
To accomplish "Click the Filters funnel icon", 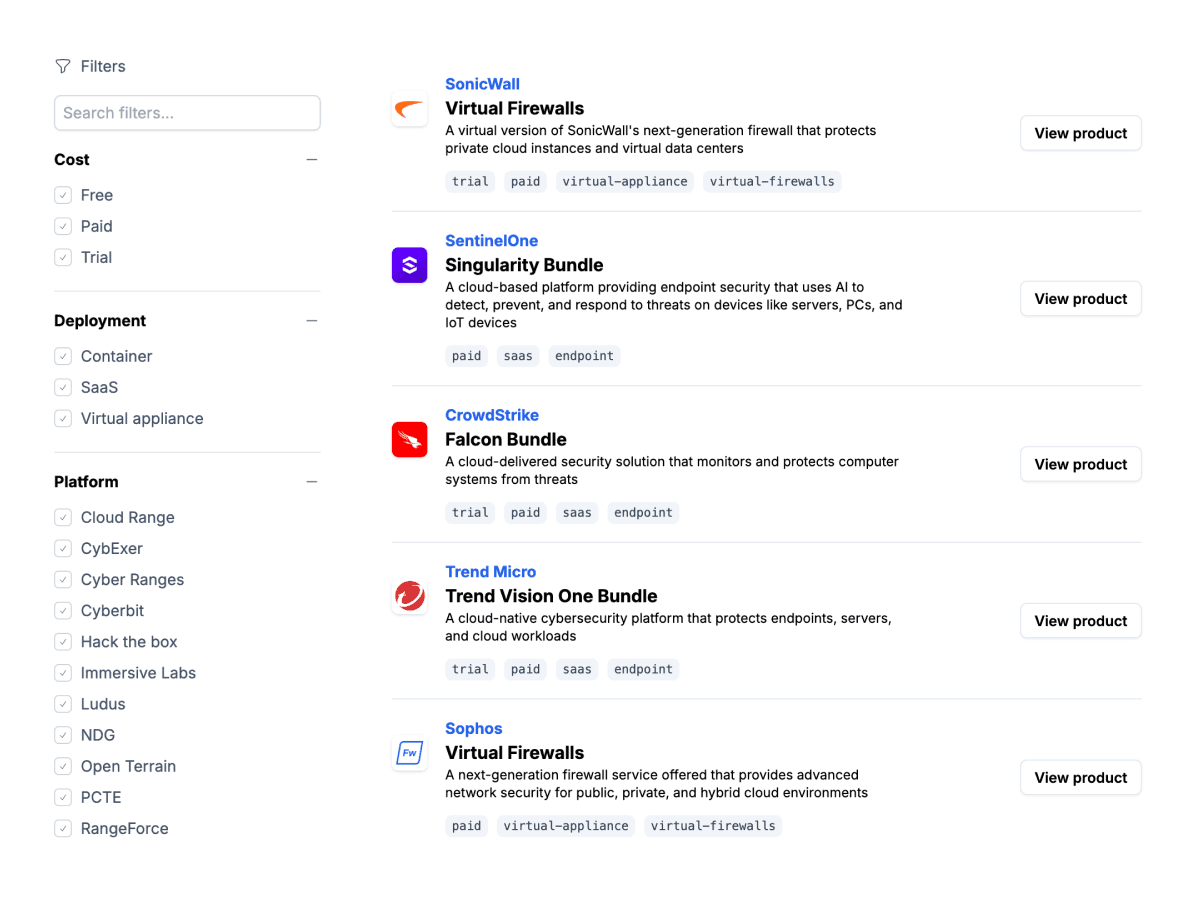I will (63, 66).
